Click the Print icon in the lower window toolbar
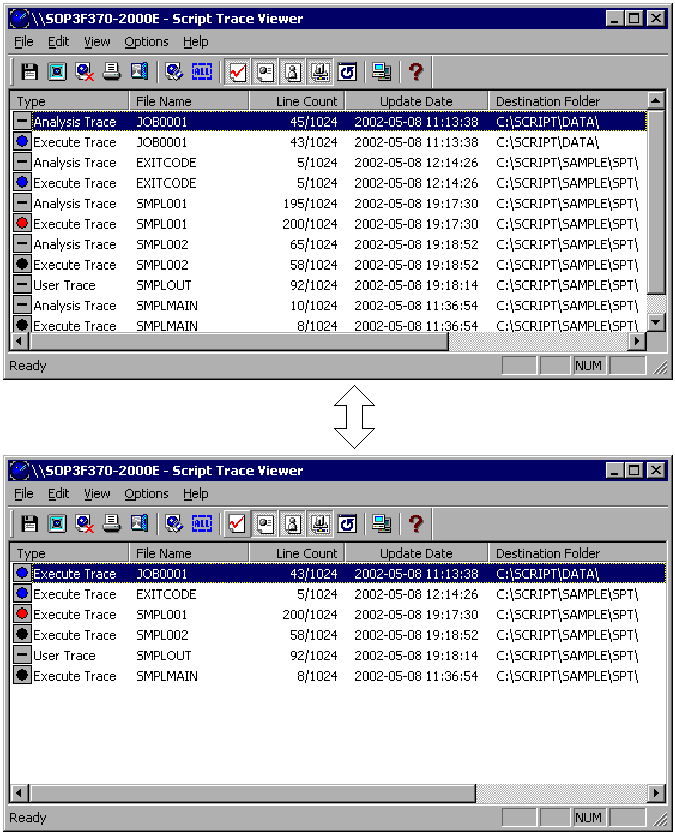 click(112, 524)
